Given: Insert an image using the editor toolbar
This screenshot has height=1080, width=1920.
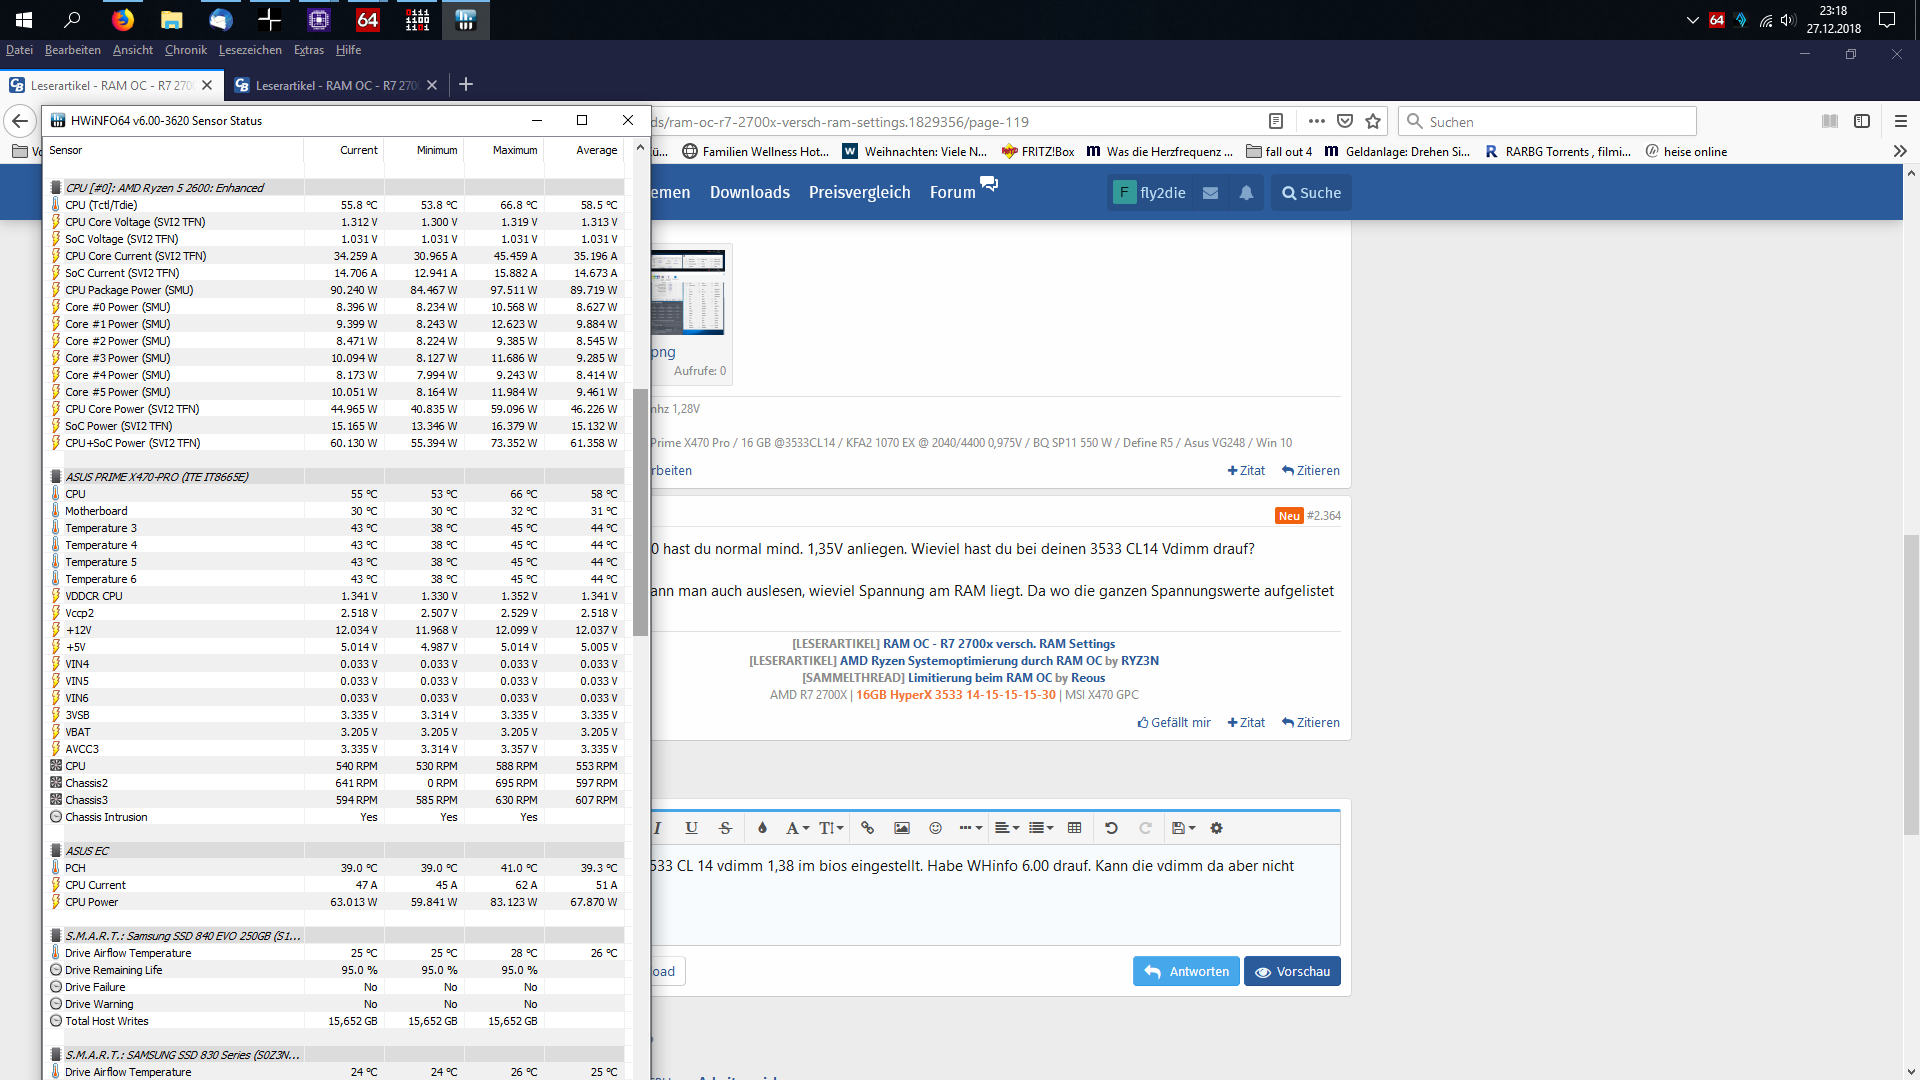Looking at the screenshot, I should [902, 828].
